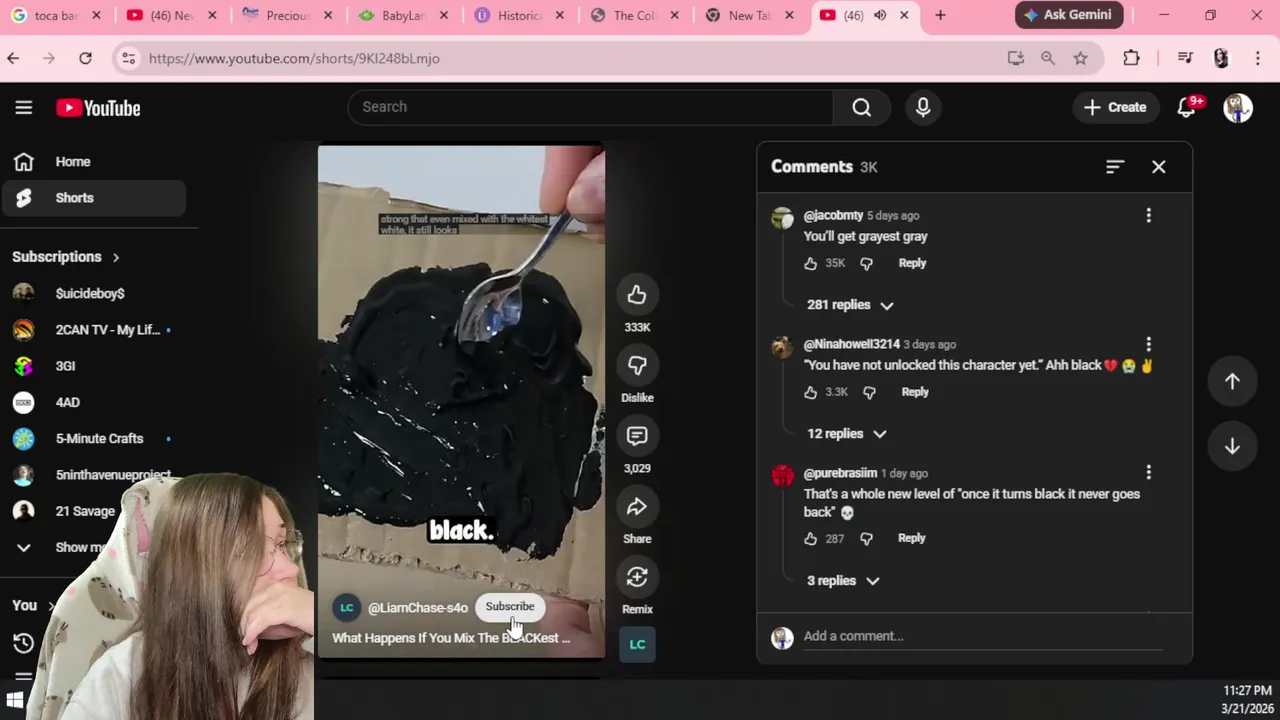Bookmark this page with the star
The height and width of the screenshot is (720, 1280).
[1080, 58]
